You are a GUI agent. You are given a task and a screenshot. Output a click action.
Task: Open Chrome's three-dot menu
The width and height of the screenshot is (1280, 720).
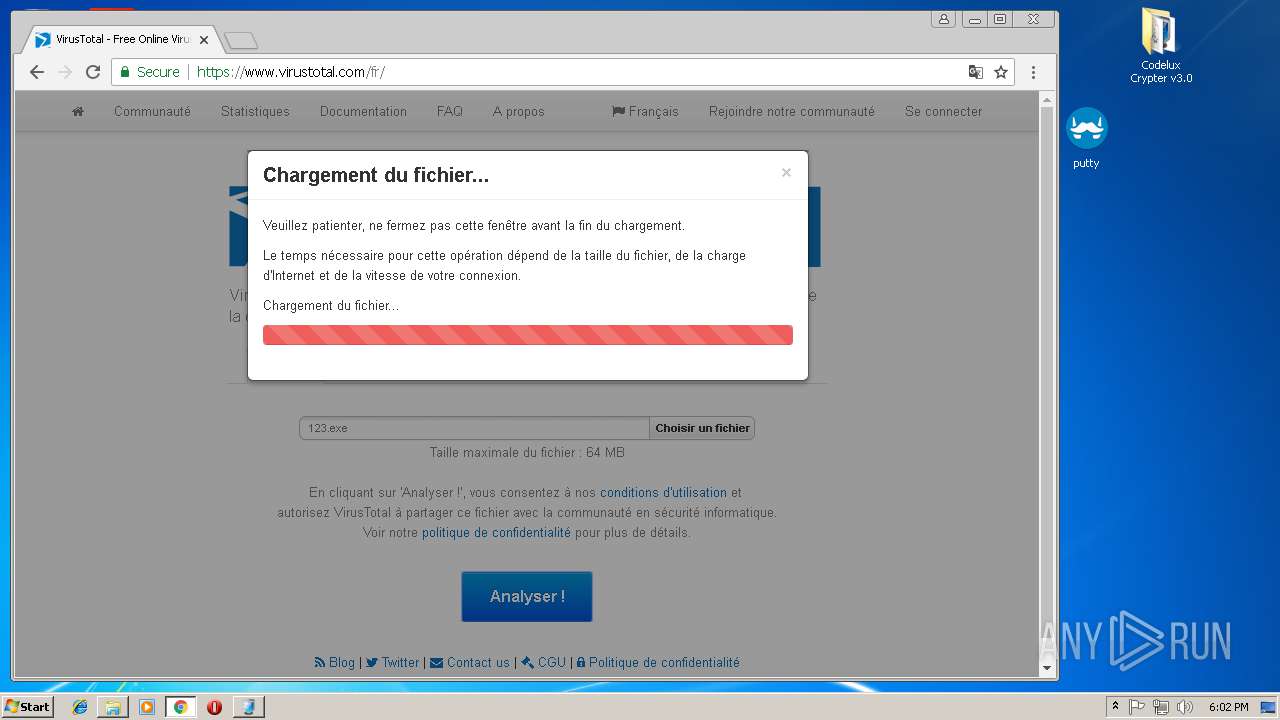click(x=1033, y=72)
